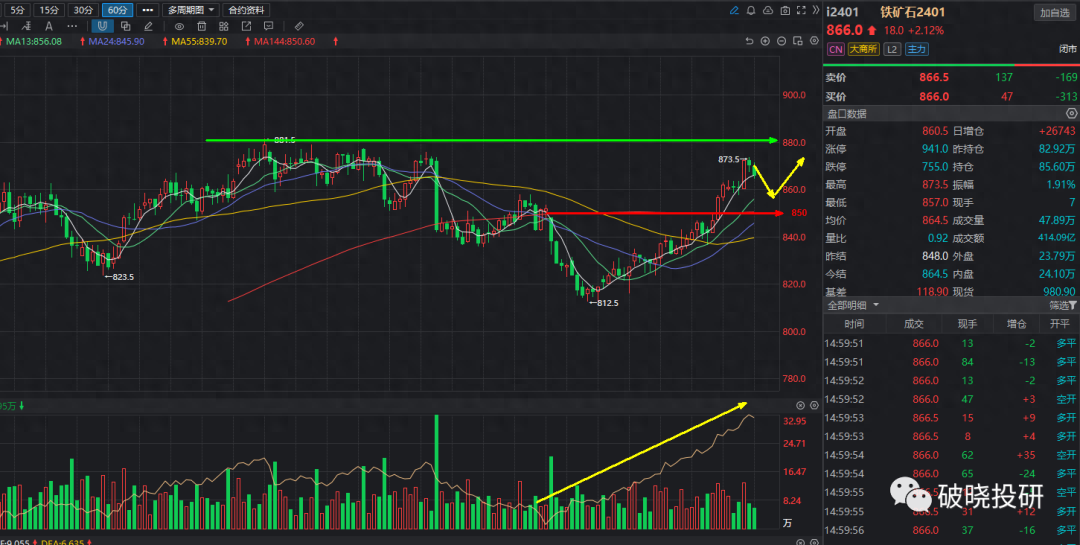Switch to the 15分 timeframe tab
The width and height of the screenshot is (1080, 545).
(50, 10)
